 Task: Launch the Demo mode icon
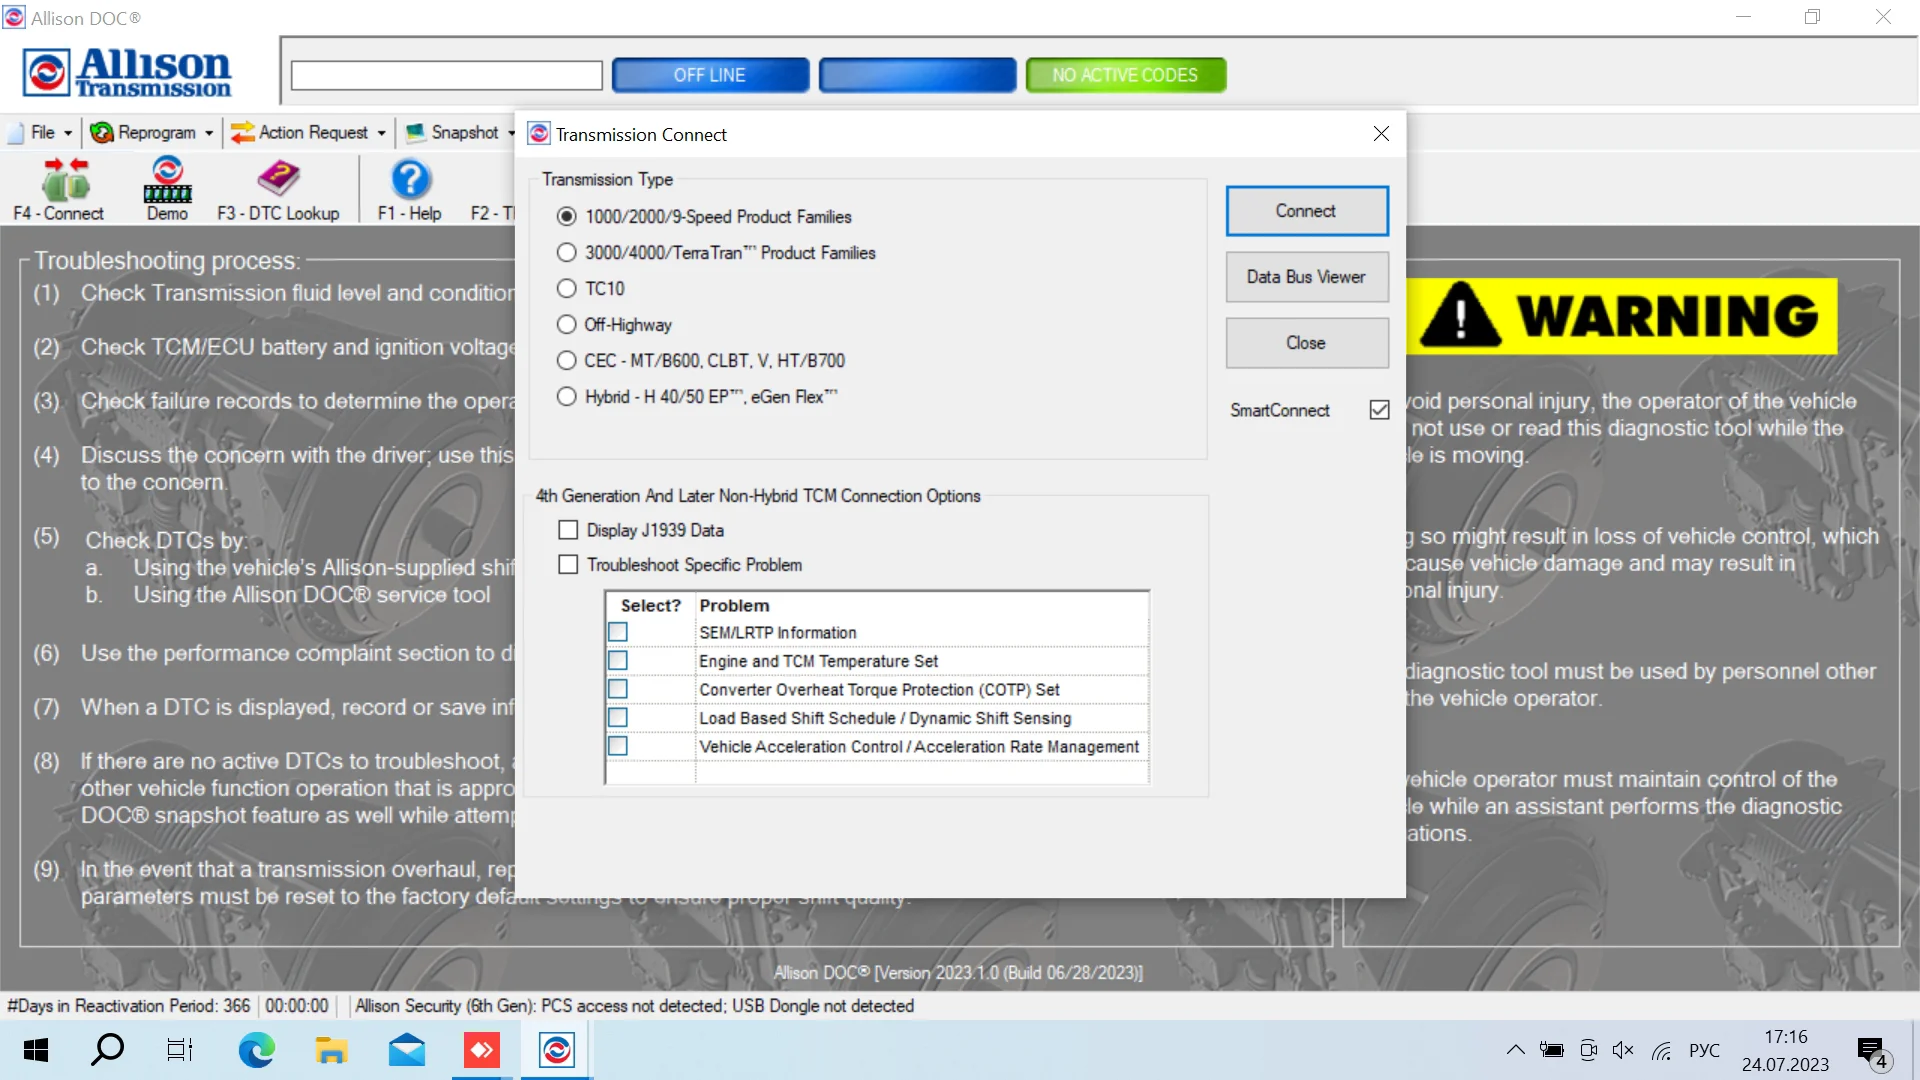coord(167,180)
